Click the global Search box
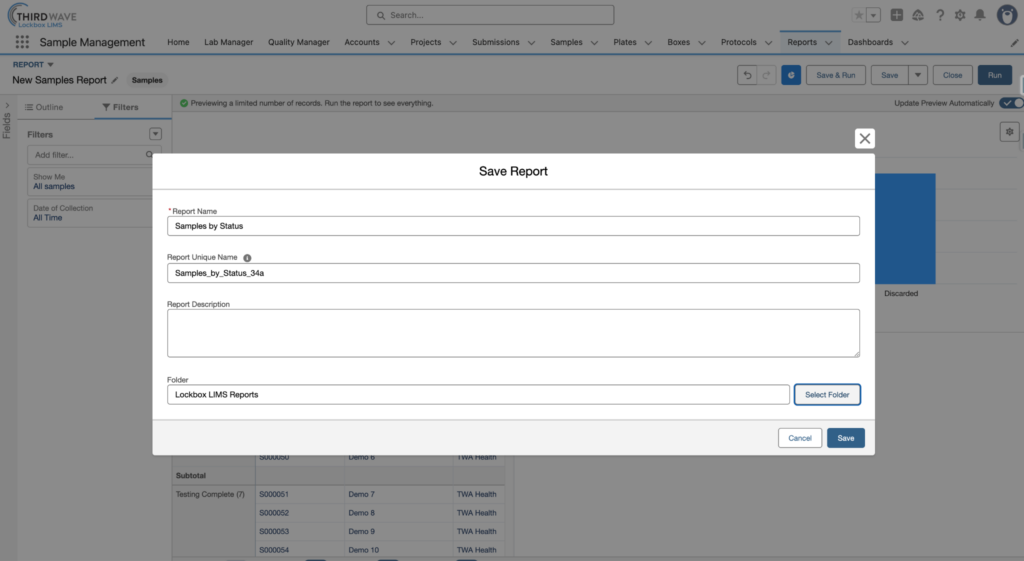 click(490, 15)
